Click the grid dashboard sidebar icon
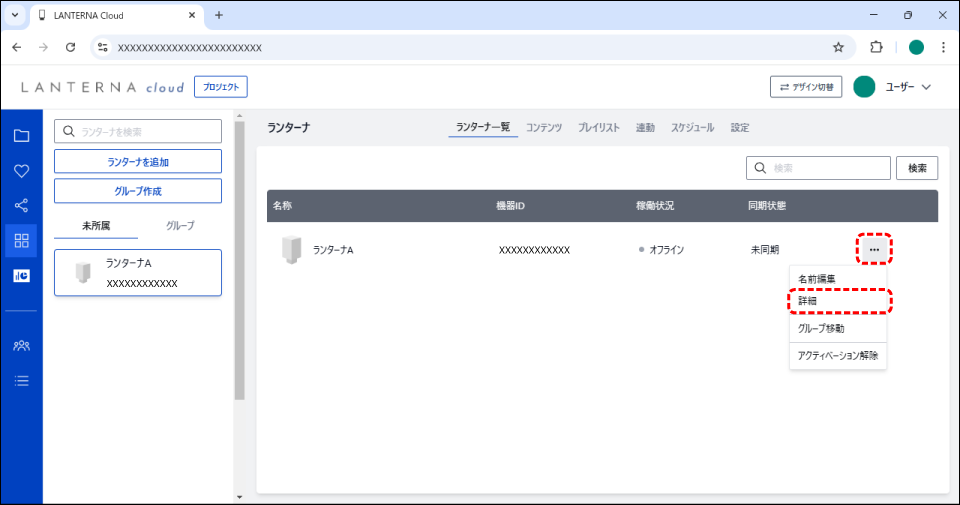The image size is (960, 505). click(x=21, y=241)
